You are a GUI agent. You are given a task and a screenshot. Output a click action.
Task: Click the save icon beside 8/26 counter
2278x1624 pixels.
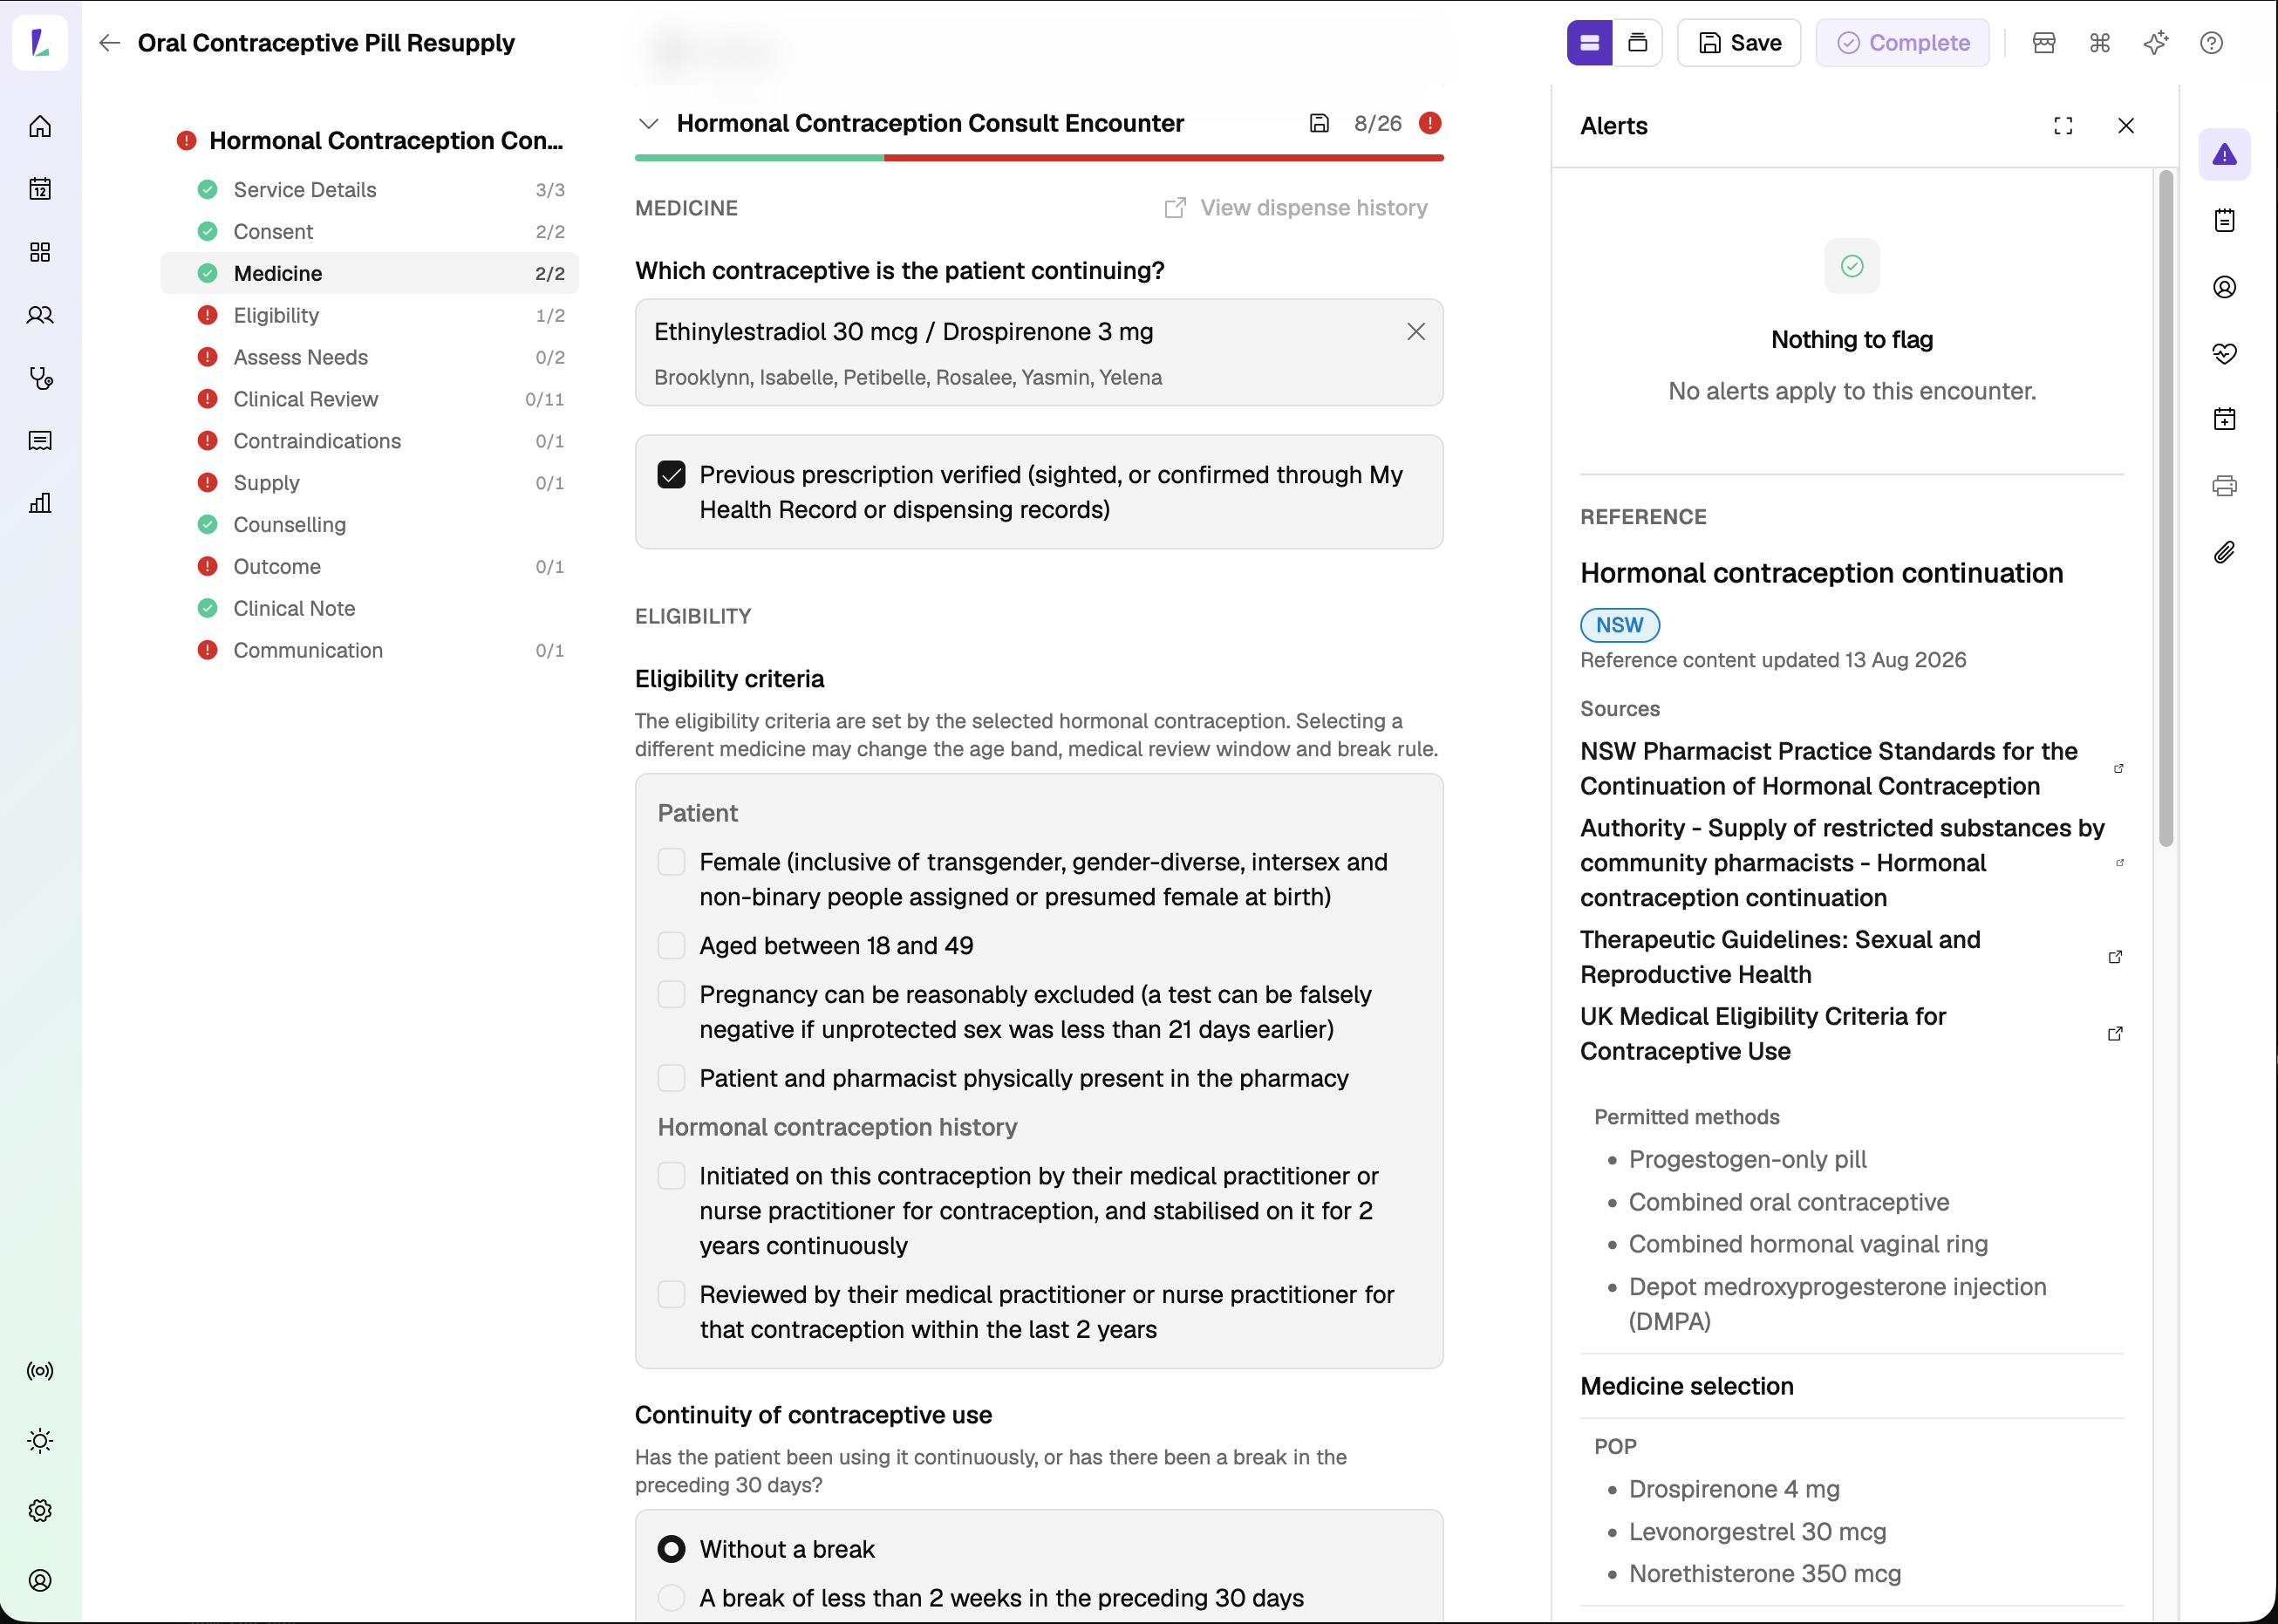coord(1319,123)
